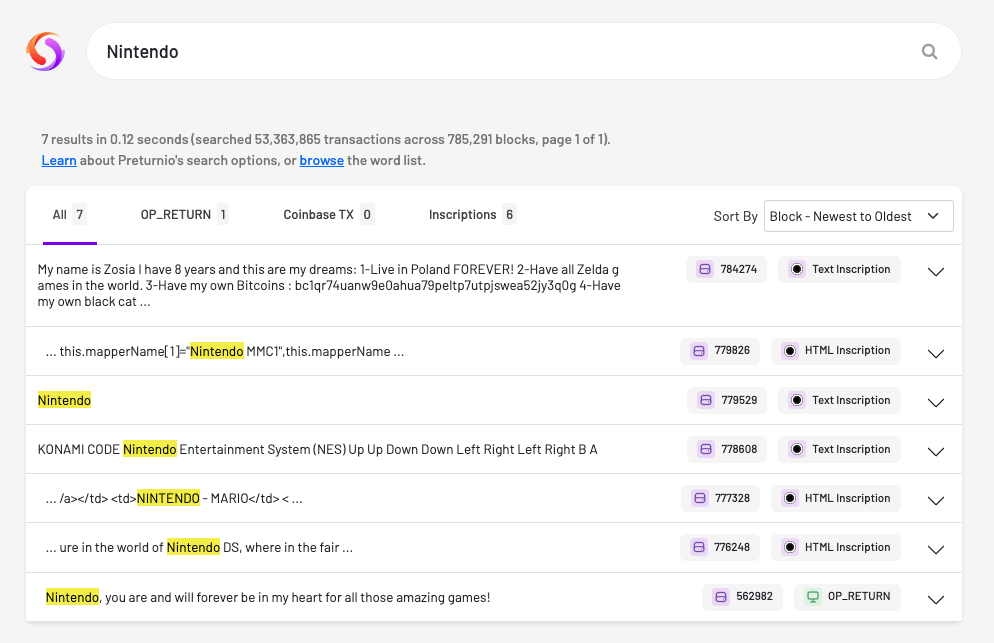Open the Learn link

click(x=59, y=161)
